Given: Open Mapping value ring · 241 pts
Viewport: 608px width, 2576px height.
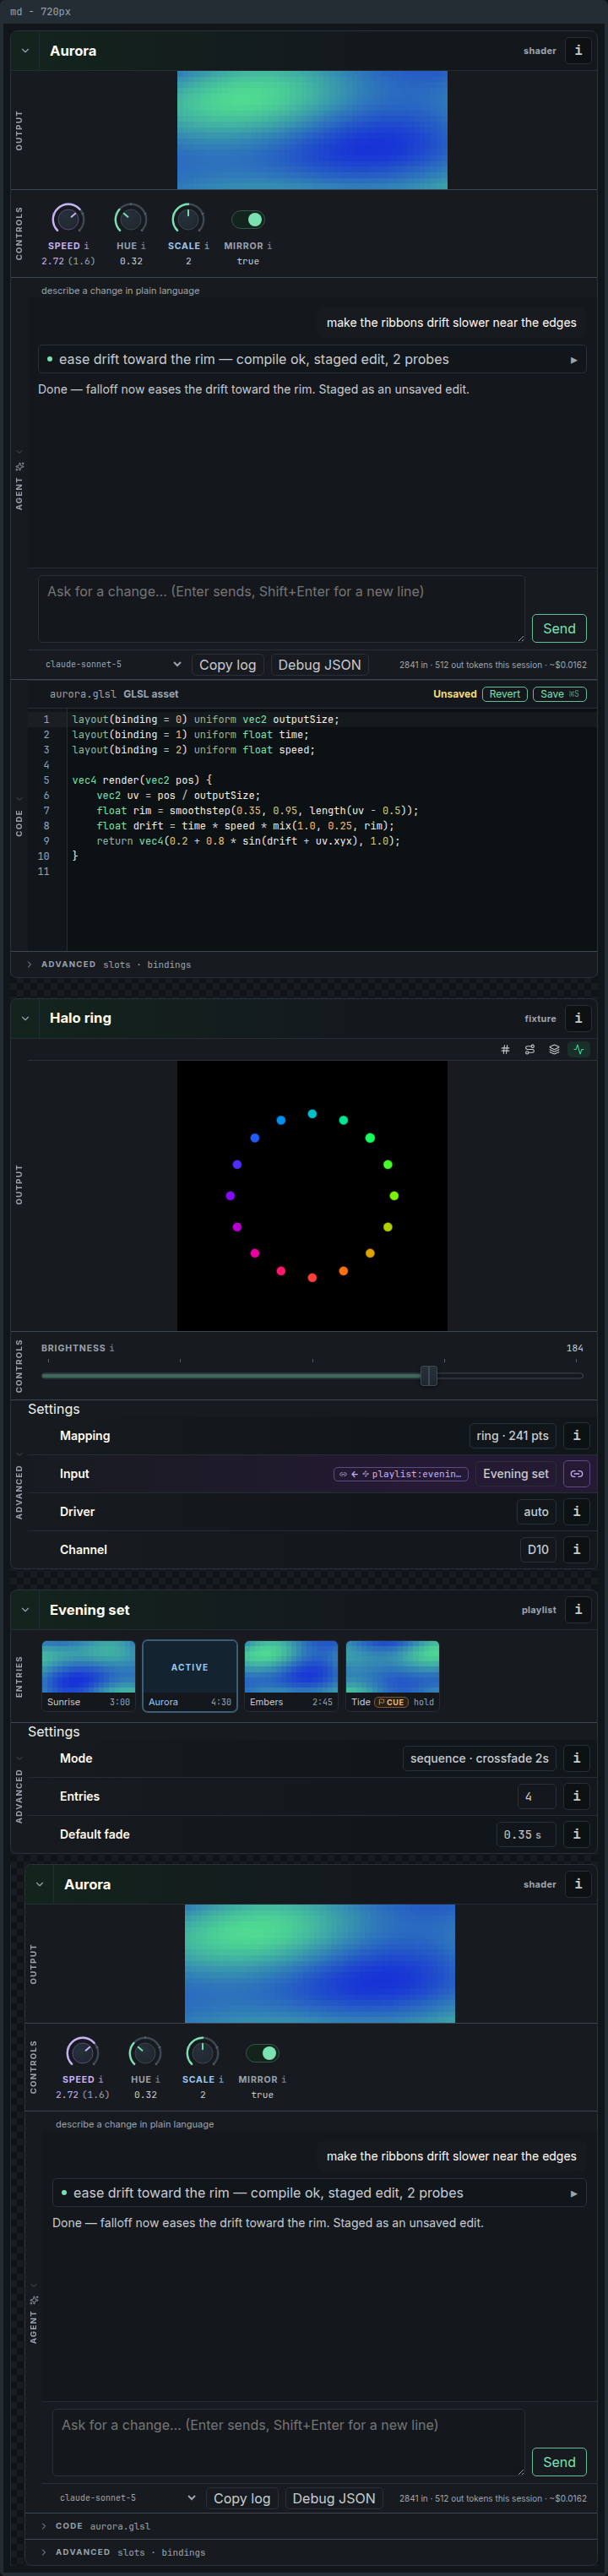Looking at the screenshot, I should 512,1436.
